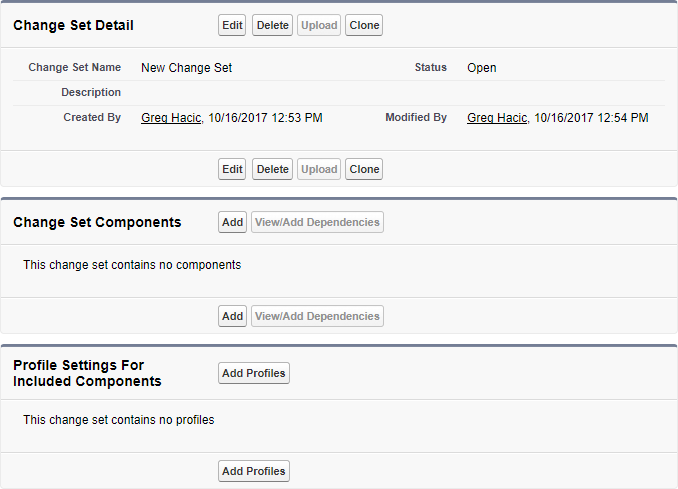Click Add Profiles beside the Profile Settings title

coord(254,373)
